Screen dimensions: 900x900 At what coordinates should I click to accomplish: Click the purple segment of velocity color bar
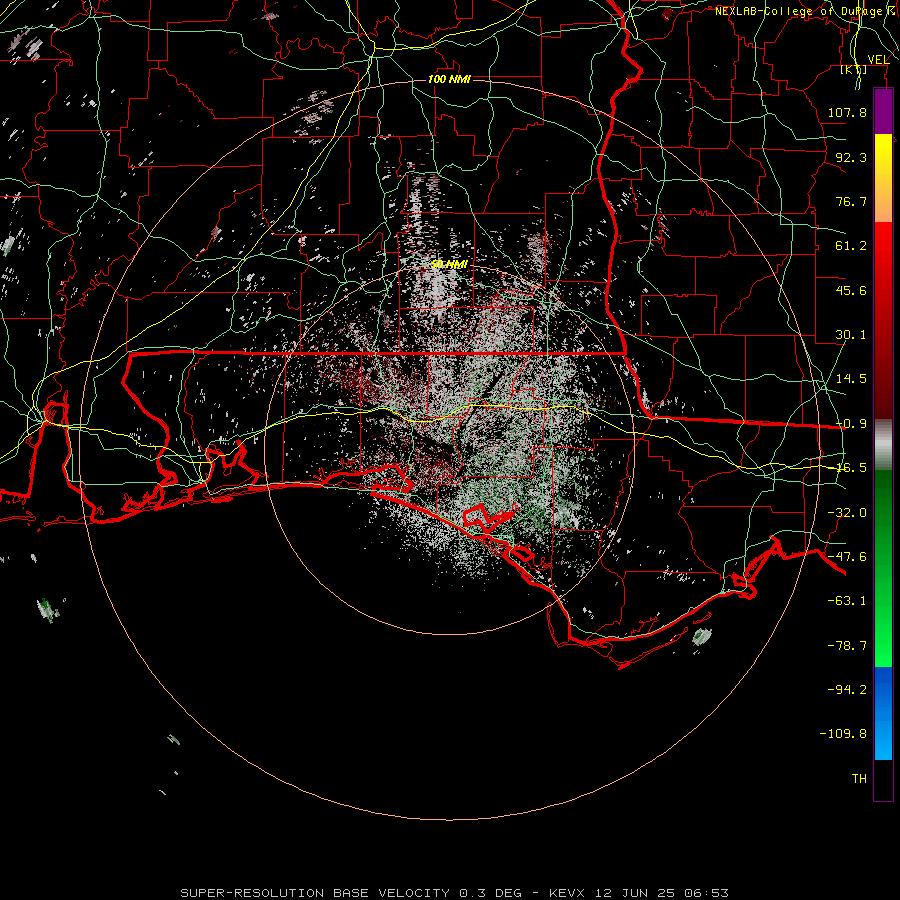[x=883, y=112]
